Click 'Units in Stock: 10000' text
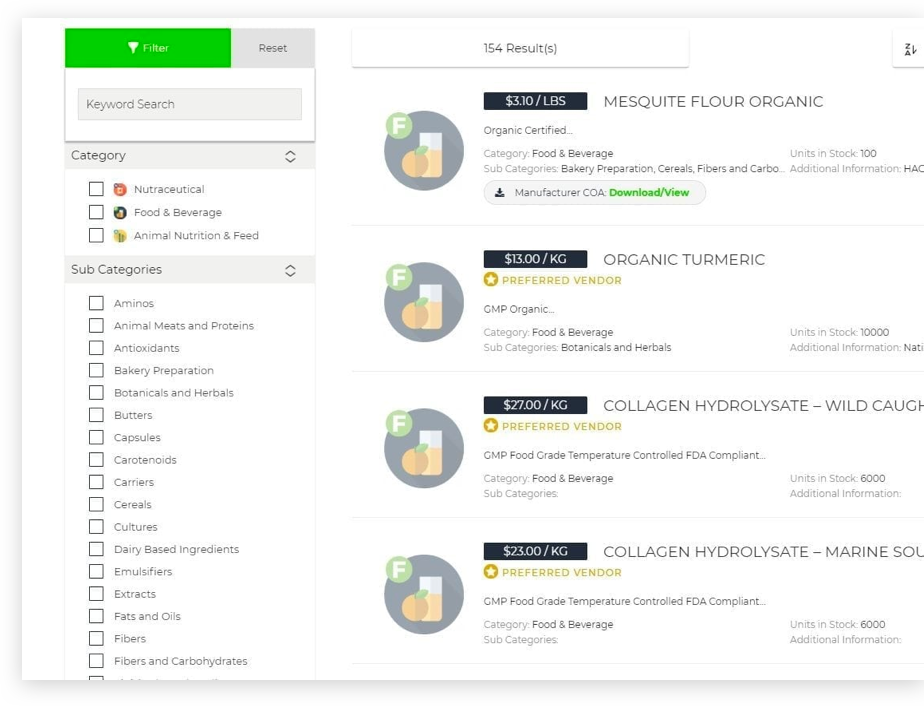 pos(839,332)
